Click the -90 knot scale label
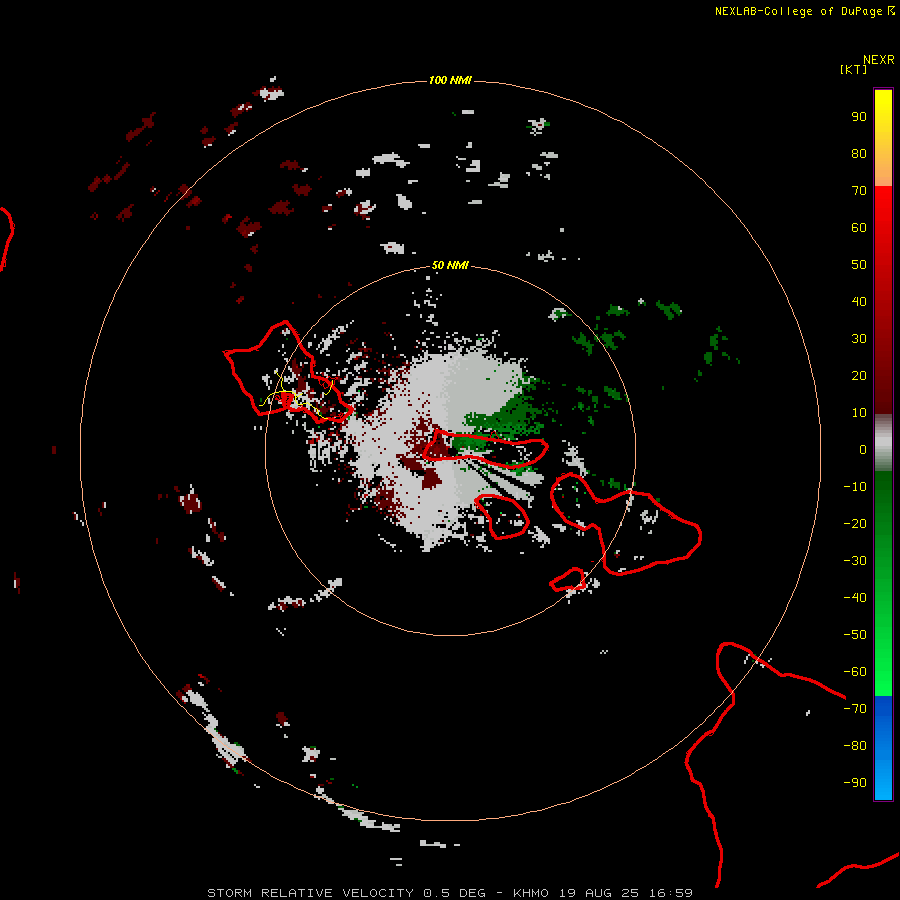Image resolution: width=900 pixels, height=900 pixels. pos(855,782)
